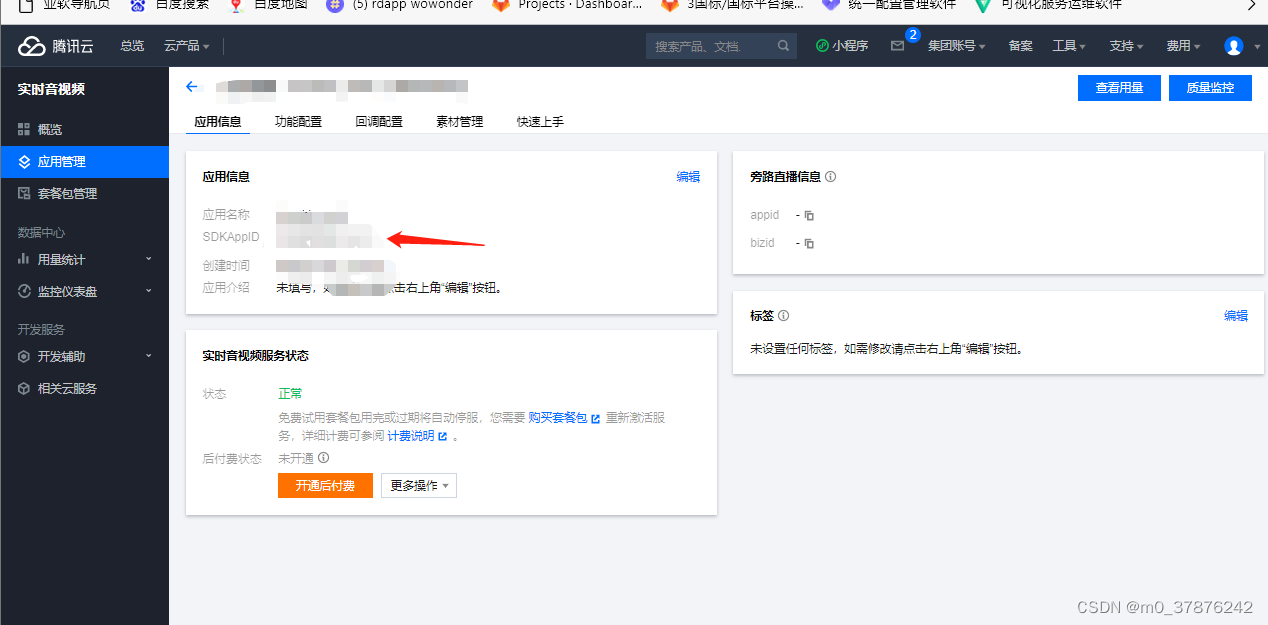Open the 计费说明 link
The width and height of the screenshot is (1268, 625).
point(416,436)
